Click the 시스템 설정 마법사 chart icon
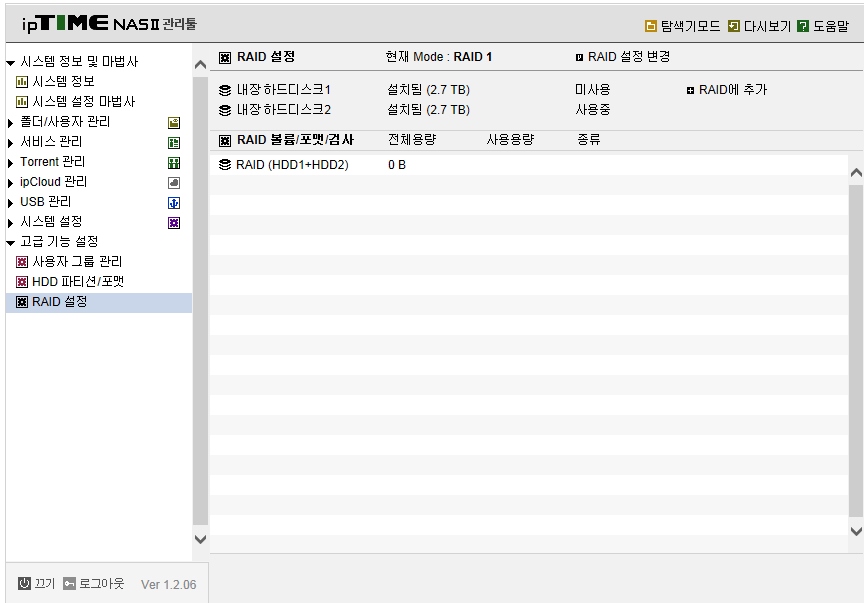 tap(22, 102)
